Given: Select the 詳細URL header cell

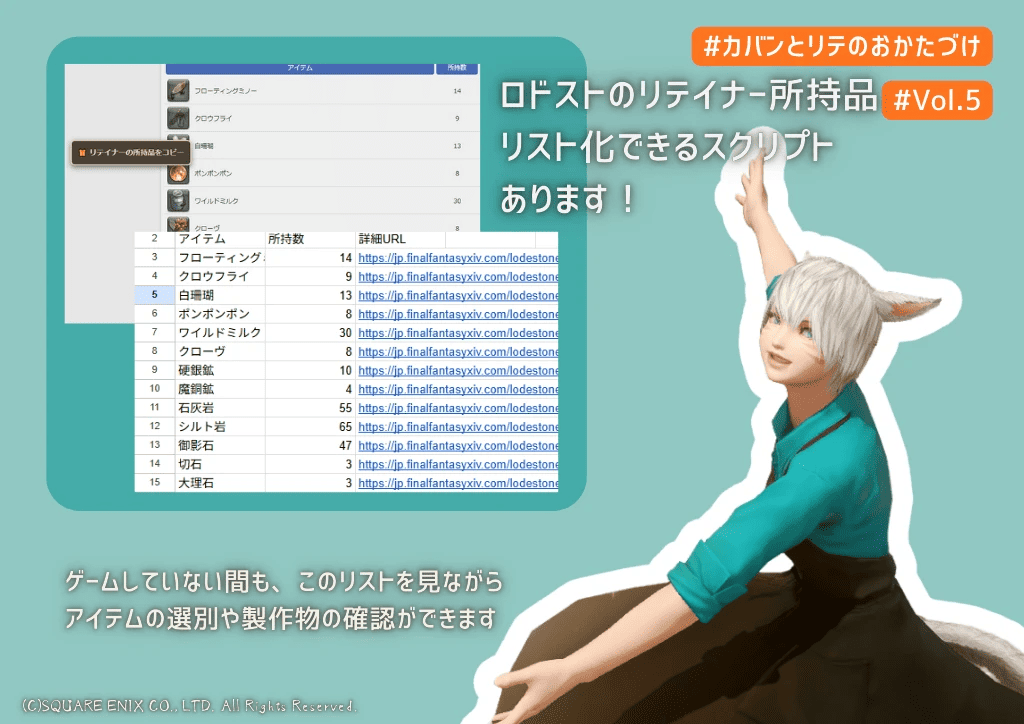Looking at the screenshot, I should 400,239.
